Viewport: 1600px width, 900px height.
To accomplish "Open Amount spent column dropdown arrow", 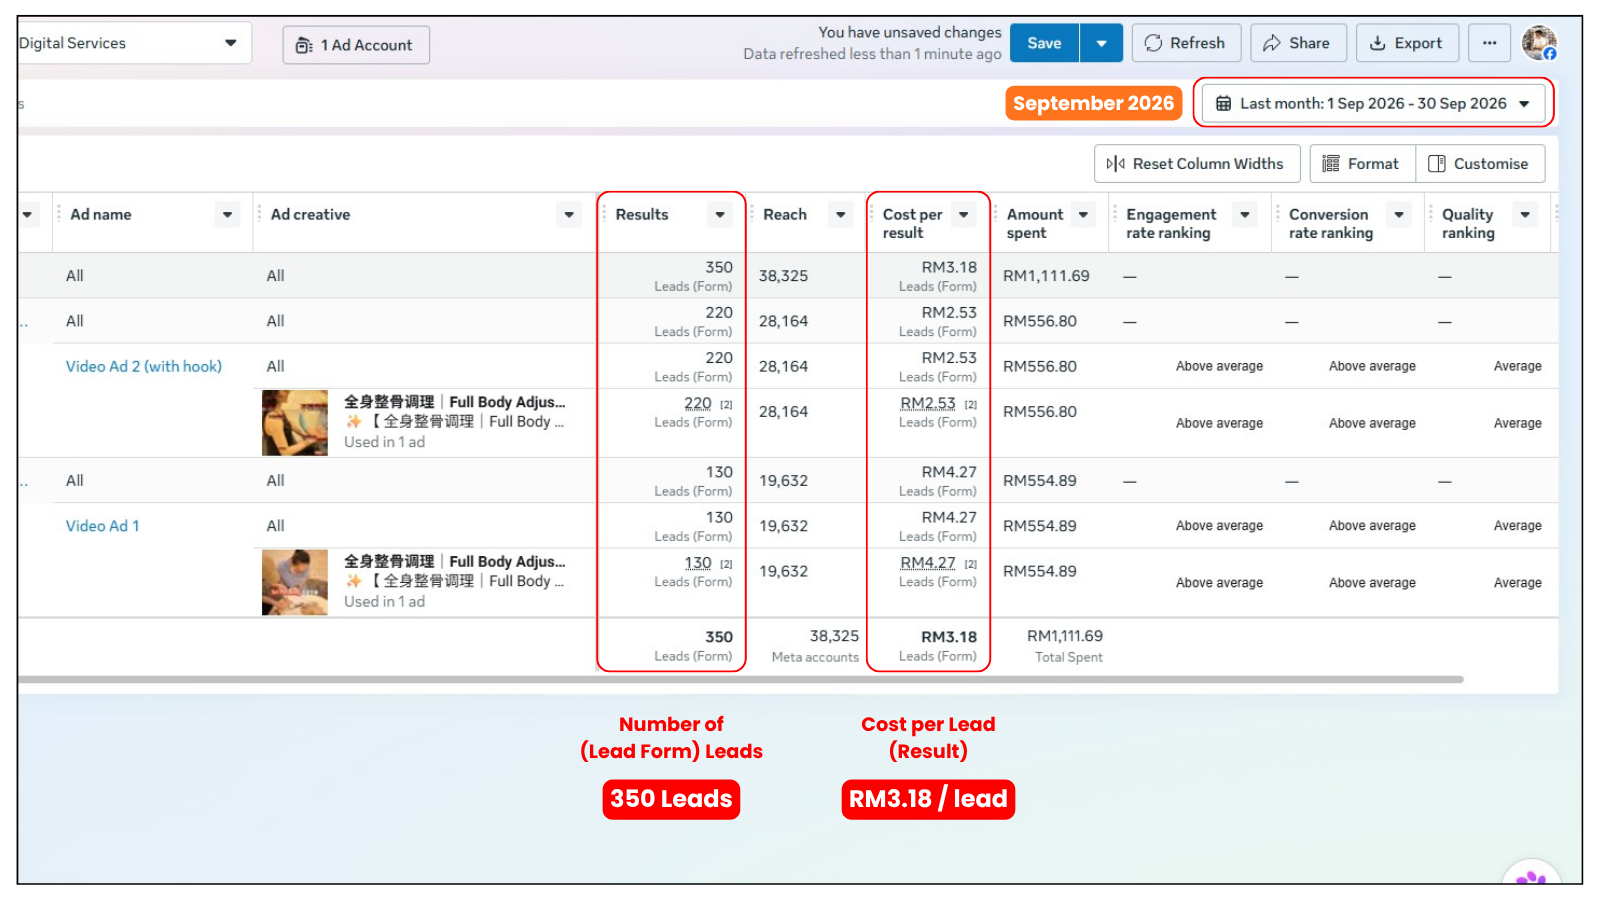I will coord(1083,215).
